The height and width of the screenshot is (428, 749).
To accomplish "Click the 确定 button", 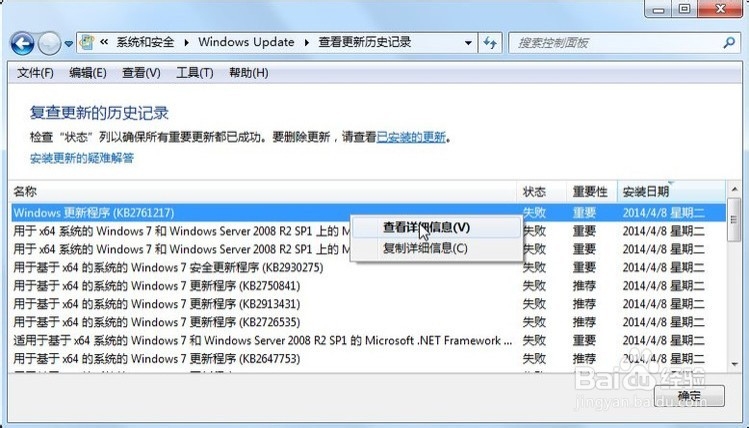I will [689, 396].
